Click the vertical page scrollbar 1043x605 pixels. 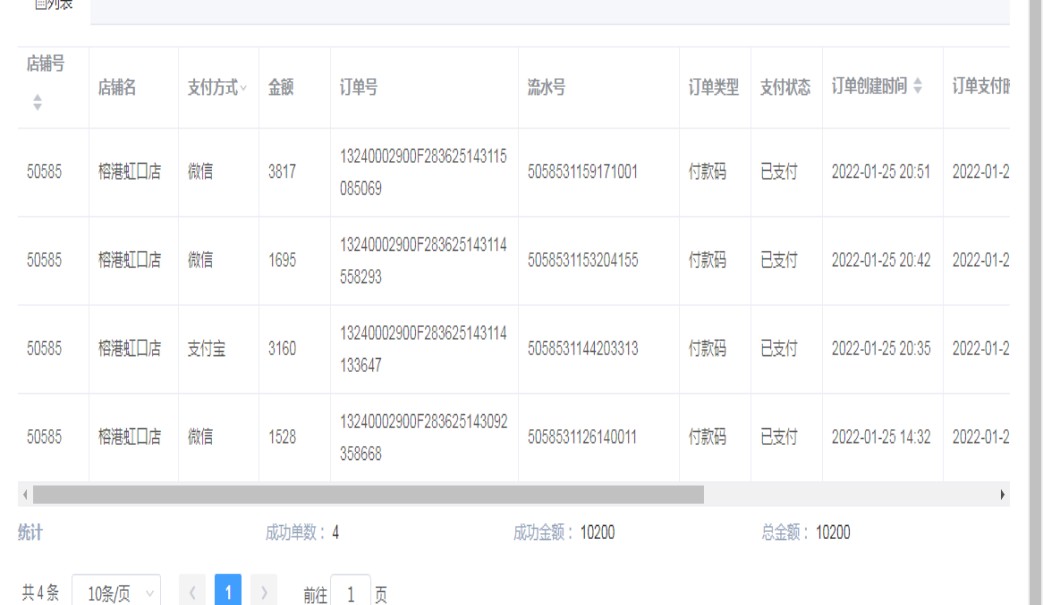tap(1036, 300)
